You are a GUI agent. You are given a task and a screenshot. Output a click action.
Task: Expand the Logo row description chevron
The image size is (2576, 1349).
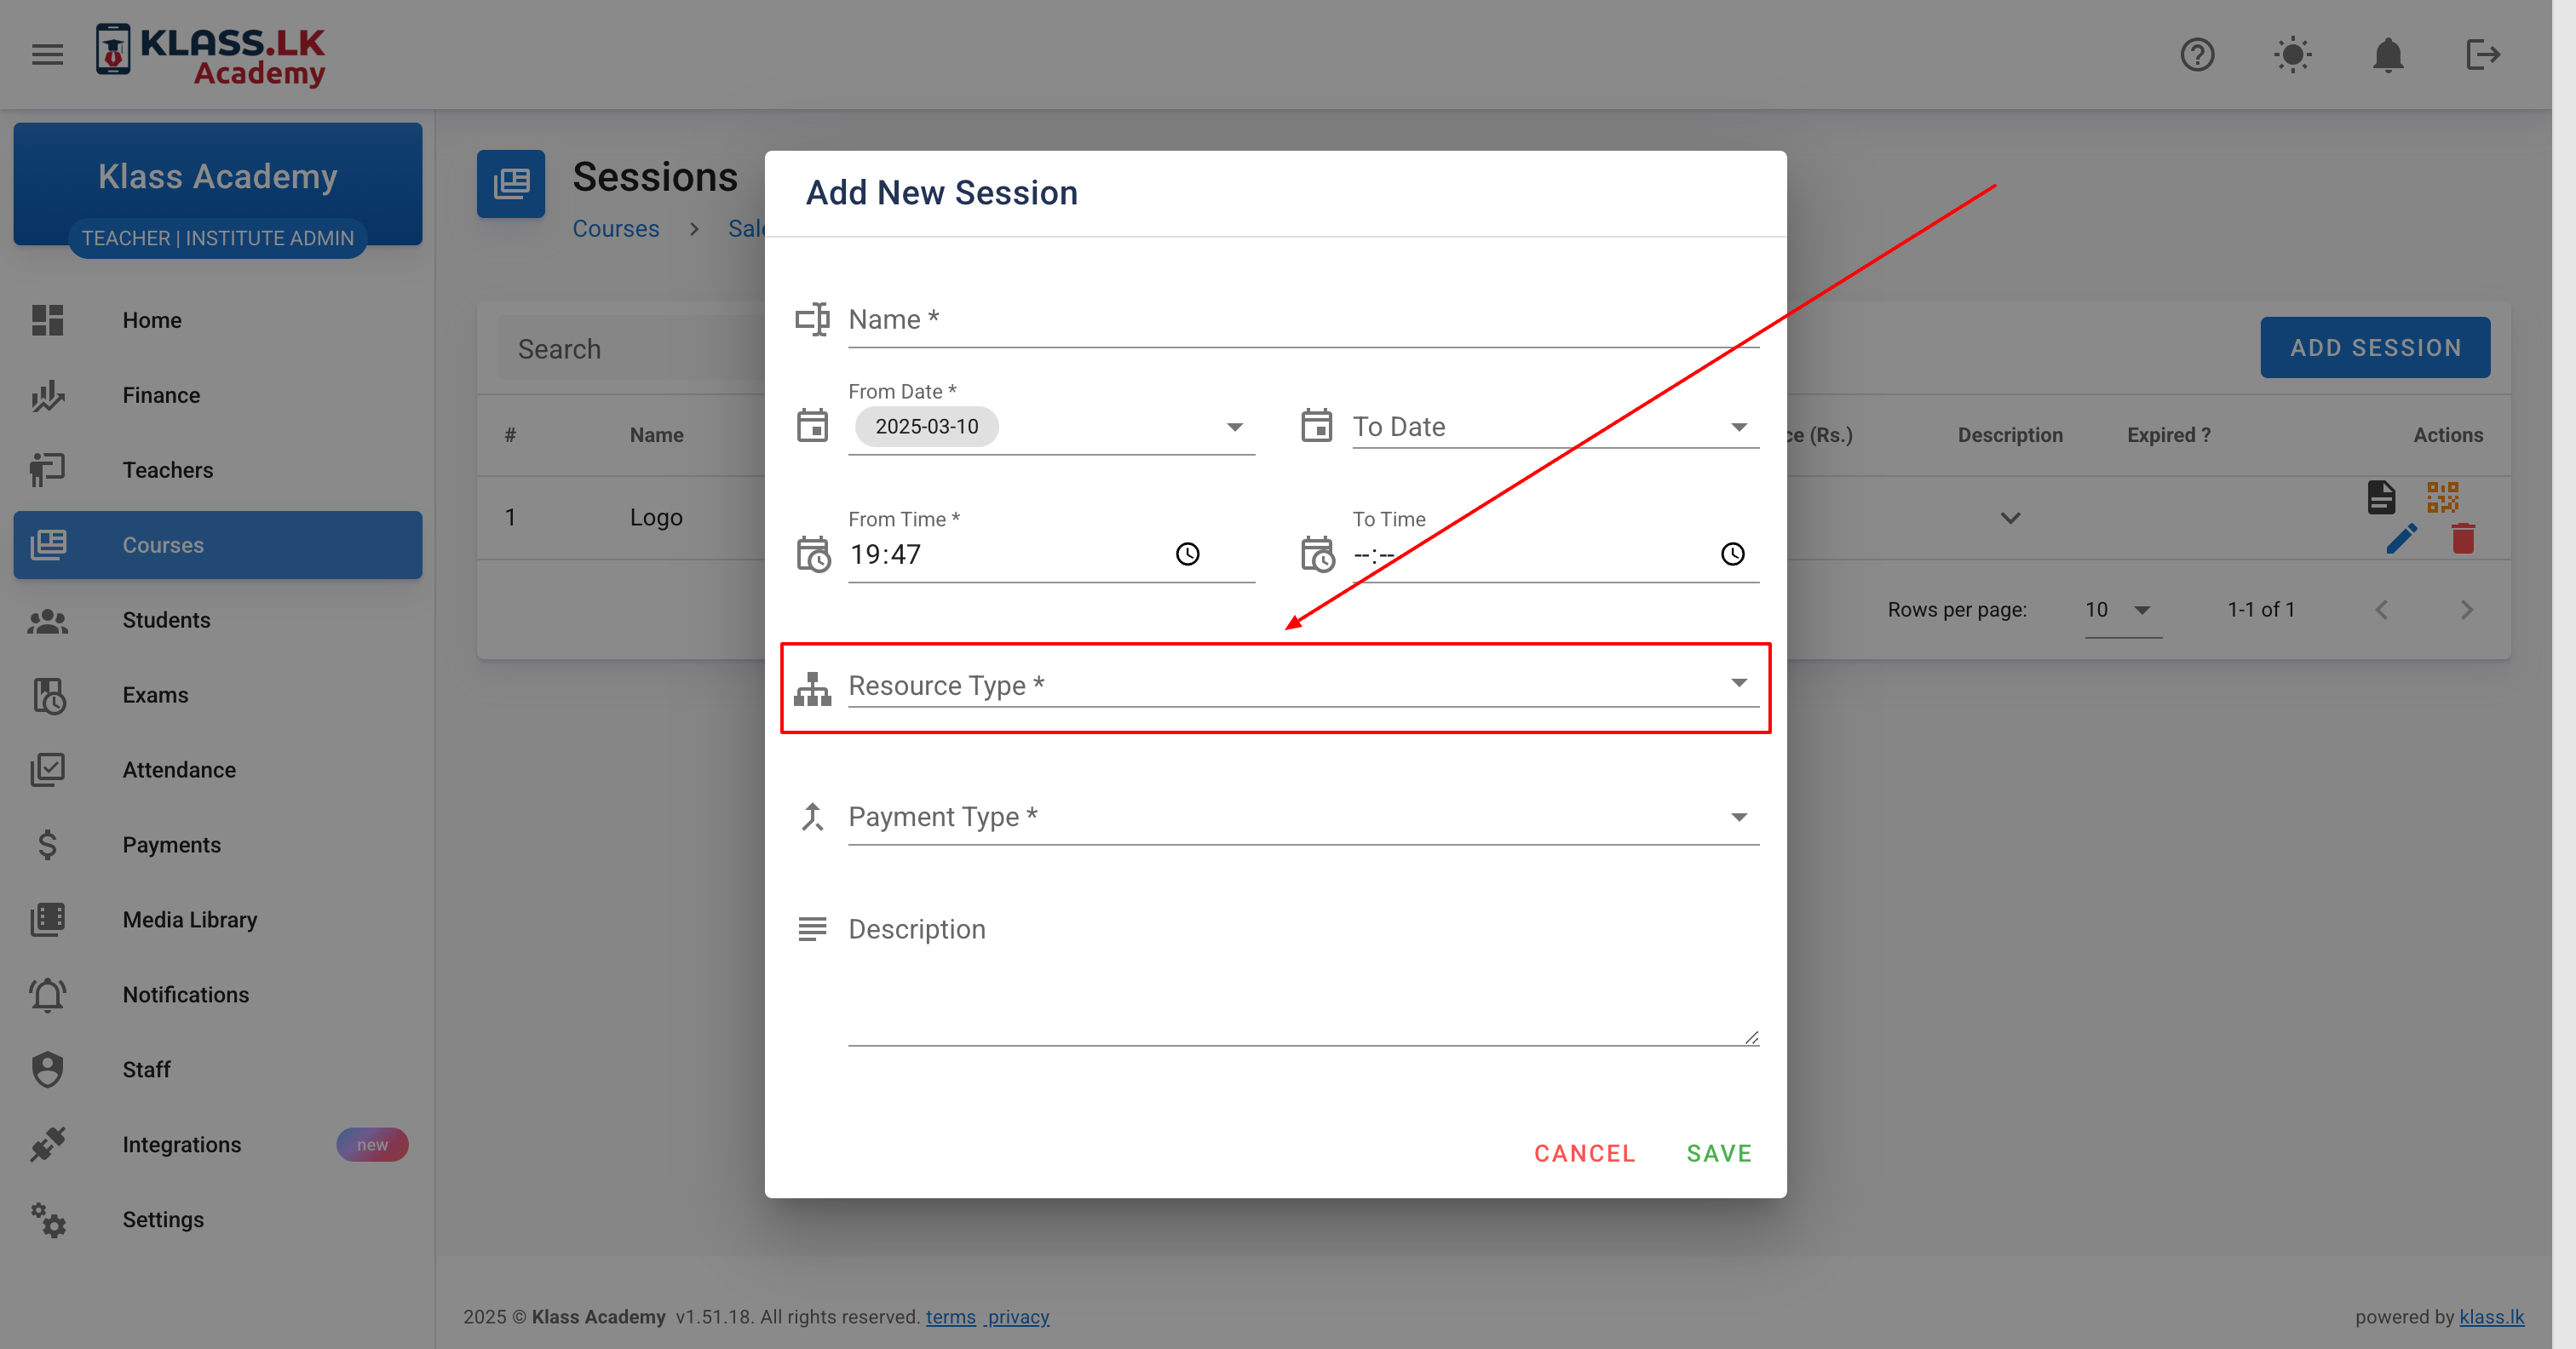tap(2010, 518)
